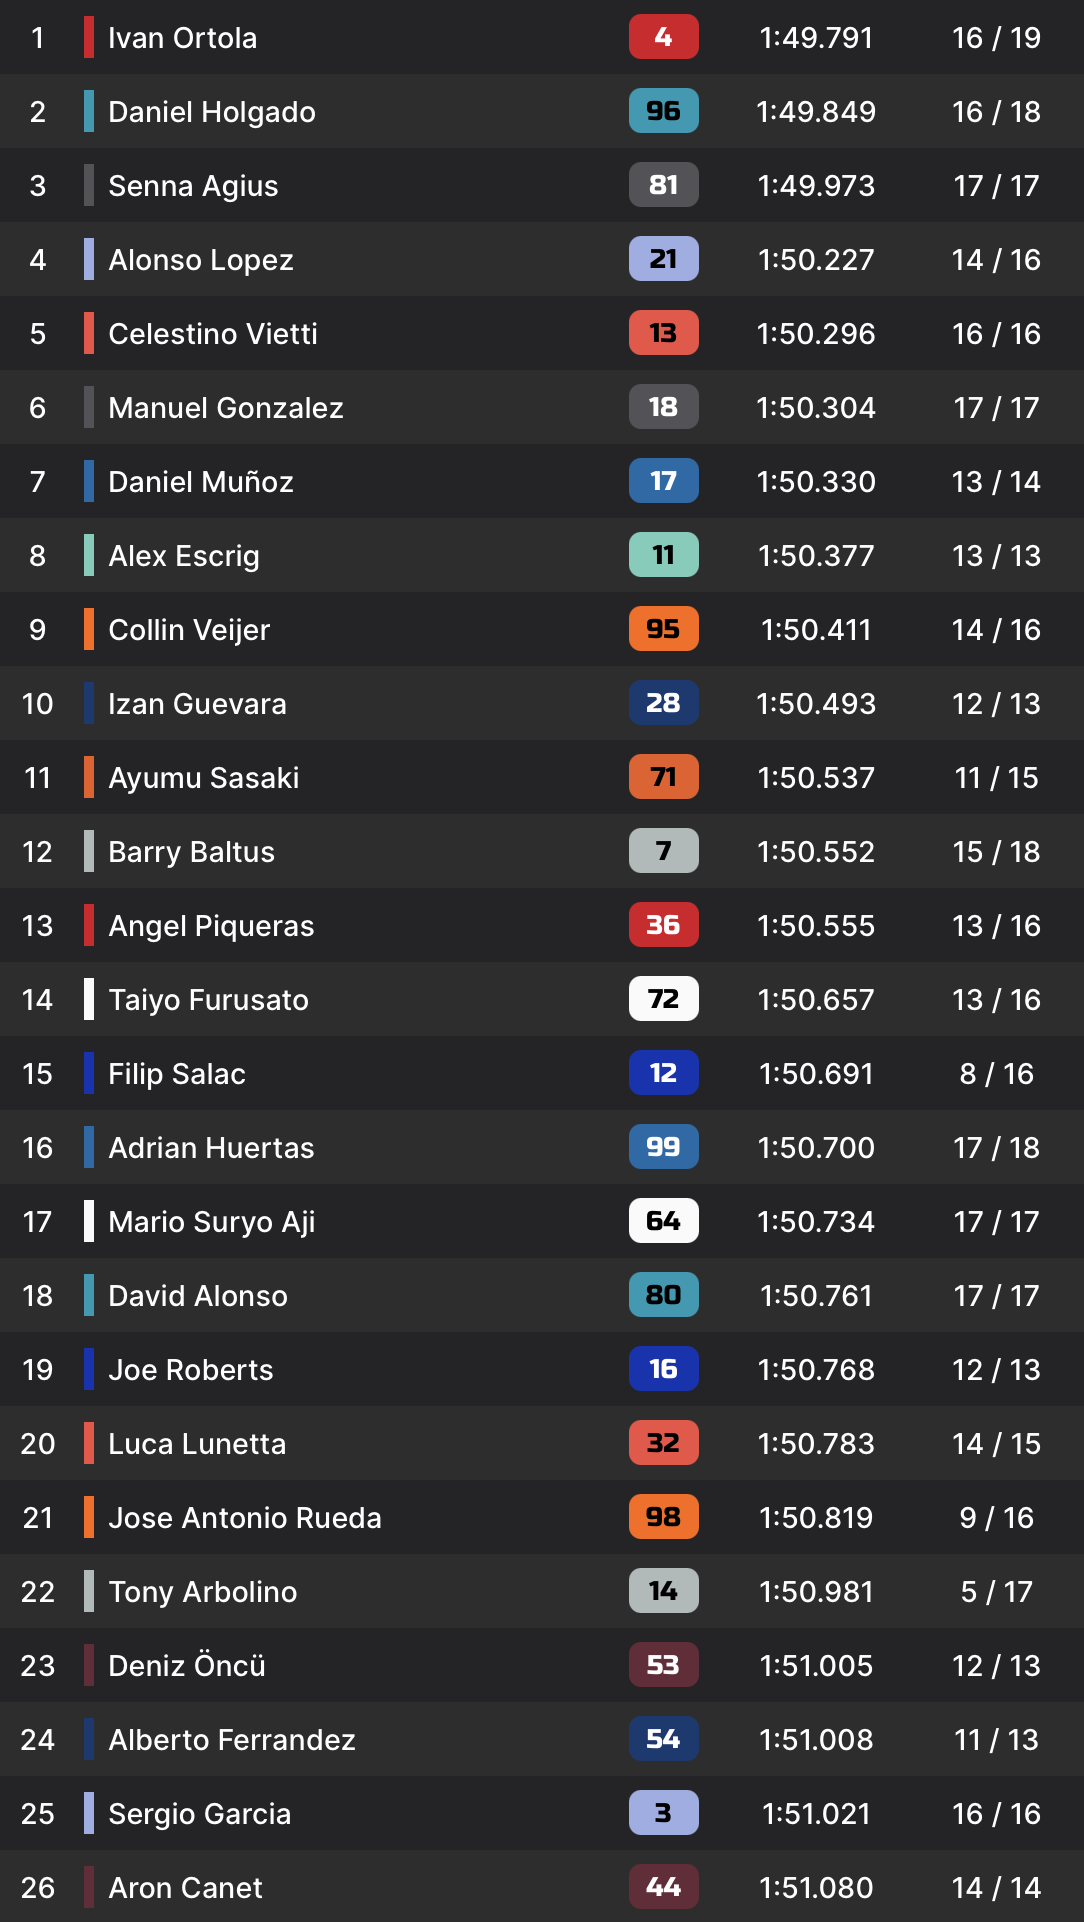Tap the periwinkle number 3 badge
The height and width of the screenshot is (1922, 1084).
(663, 1813)
